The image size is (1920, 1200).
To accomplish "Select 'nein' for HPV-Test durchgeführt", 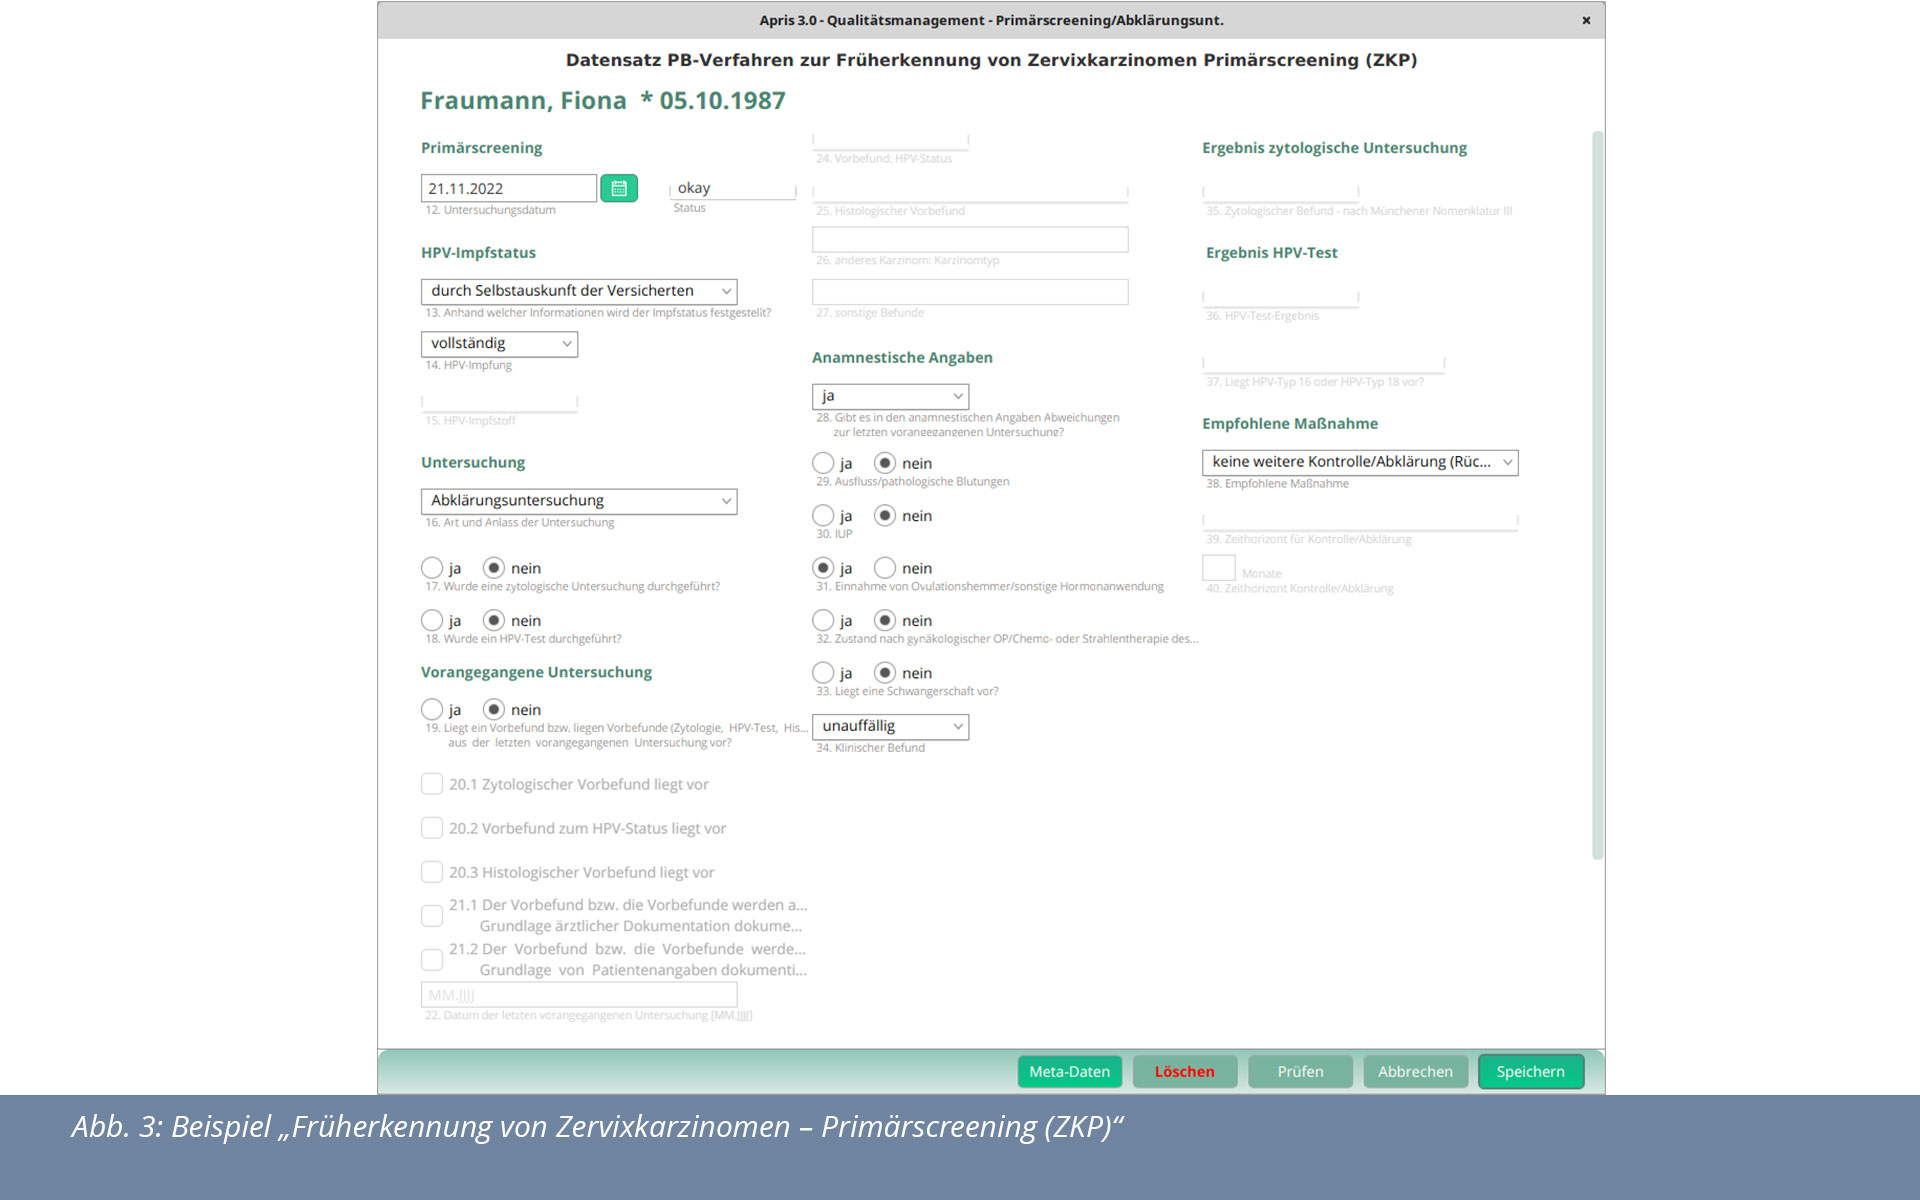I will tap(494, 620).
